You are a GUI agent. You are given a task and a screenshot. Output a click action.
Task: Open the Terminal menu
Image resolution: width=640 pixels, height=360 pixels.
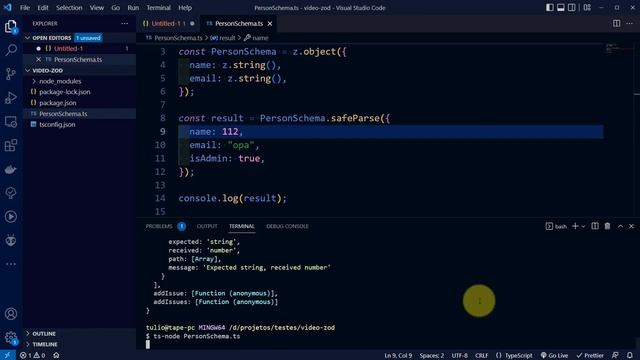(x=158, y=8)
